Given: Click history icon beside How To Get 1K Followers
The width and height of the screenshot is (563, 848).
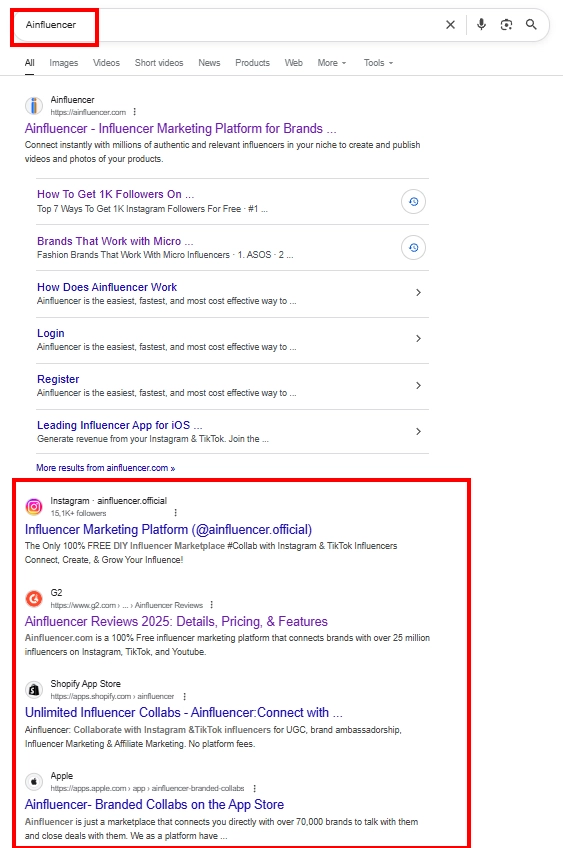Looking at the screenshot, I should [413, 202].
